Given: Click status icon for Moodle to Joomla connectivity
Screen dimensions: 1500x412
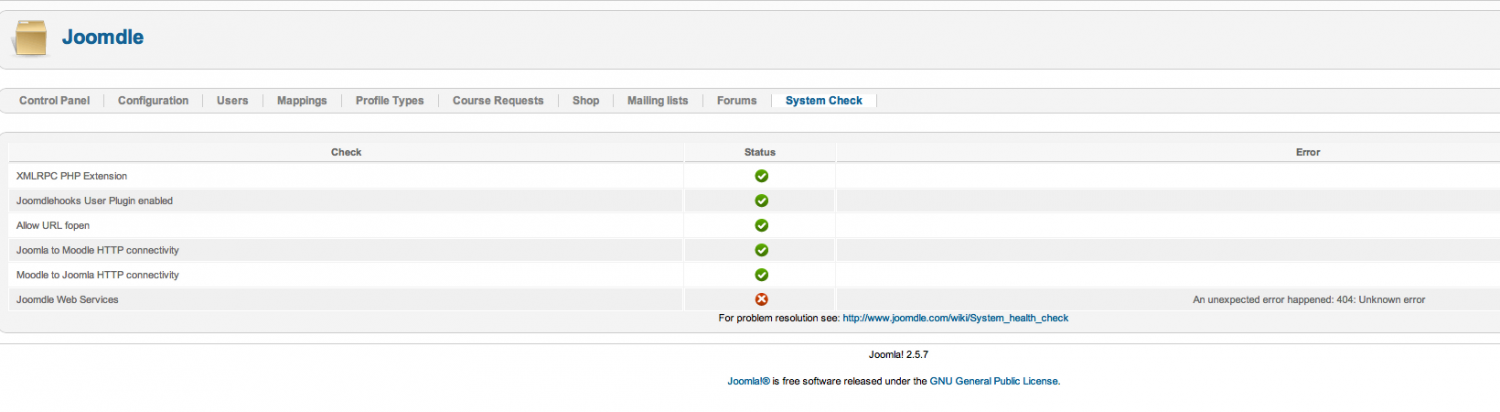Looking at the screenshot, I should 761,275.
